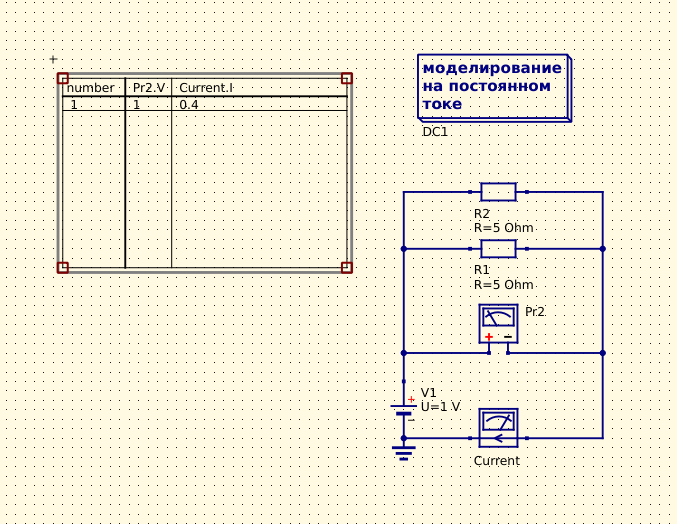
Task: Click the 'Current.I' table column header
Action: point(206,88)
